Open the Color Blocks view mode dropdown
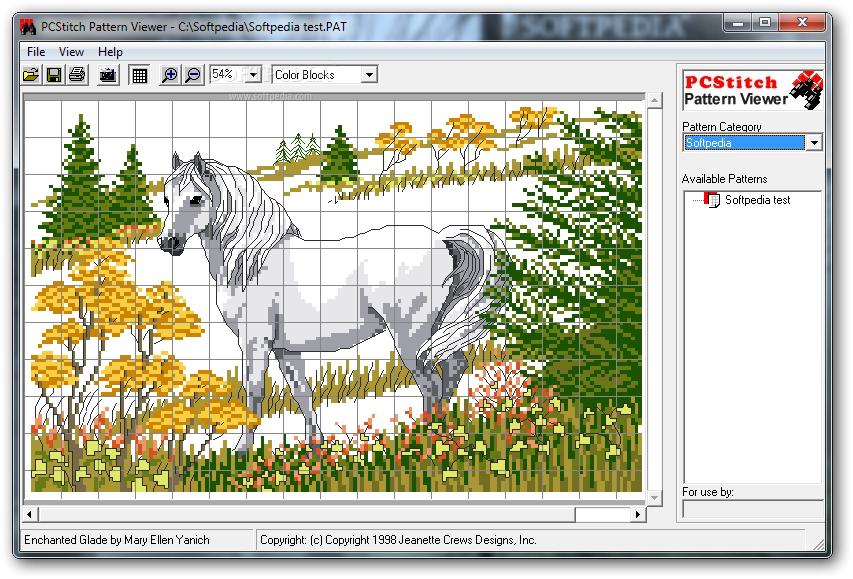Screen dimensions: 853x579 coord(369,75)
